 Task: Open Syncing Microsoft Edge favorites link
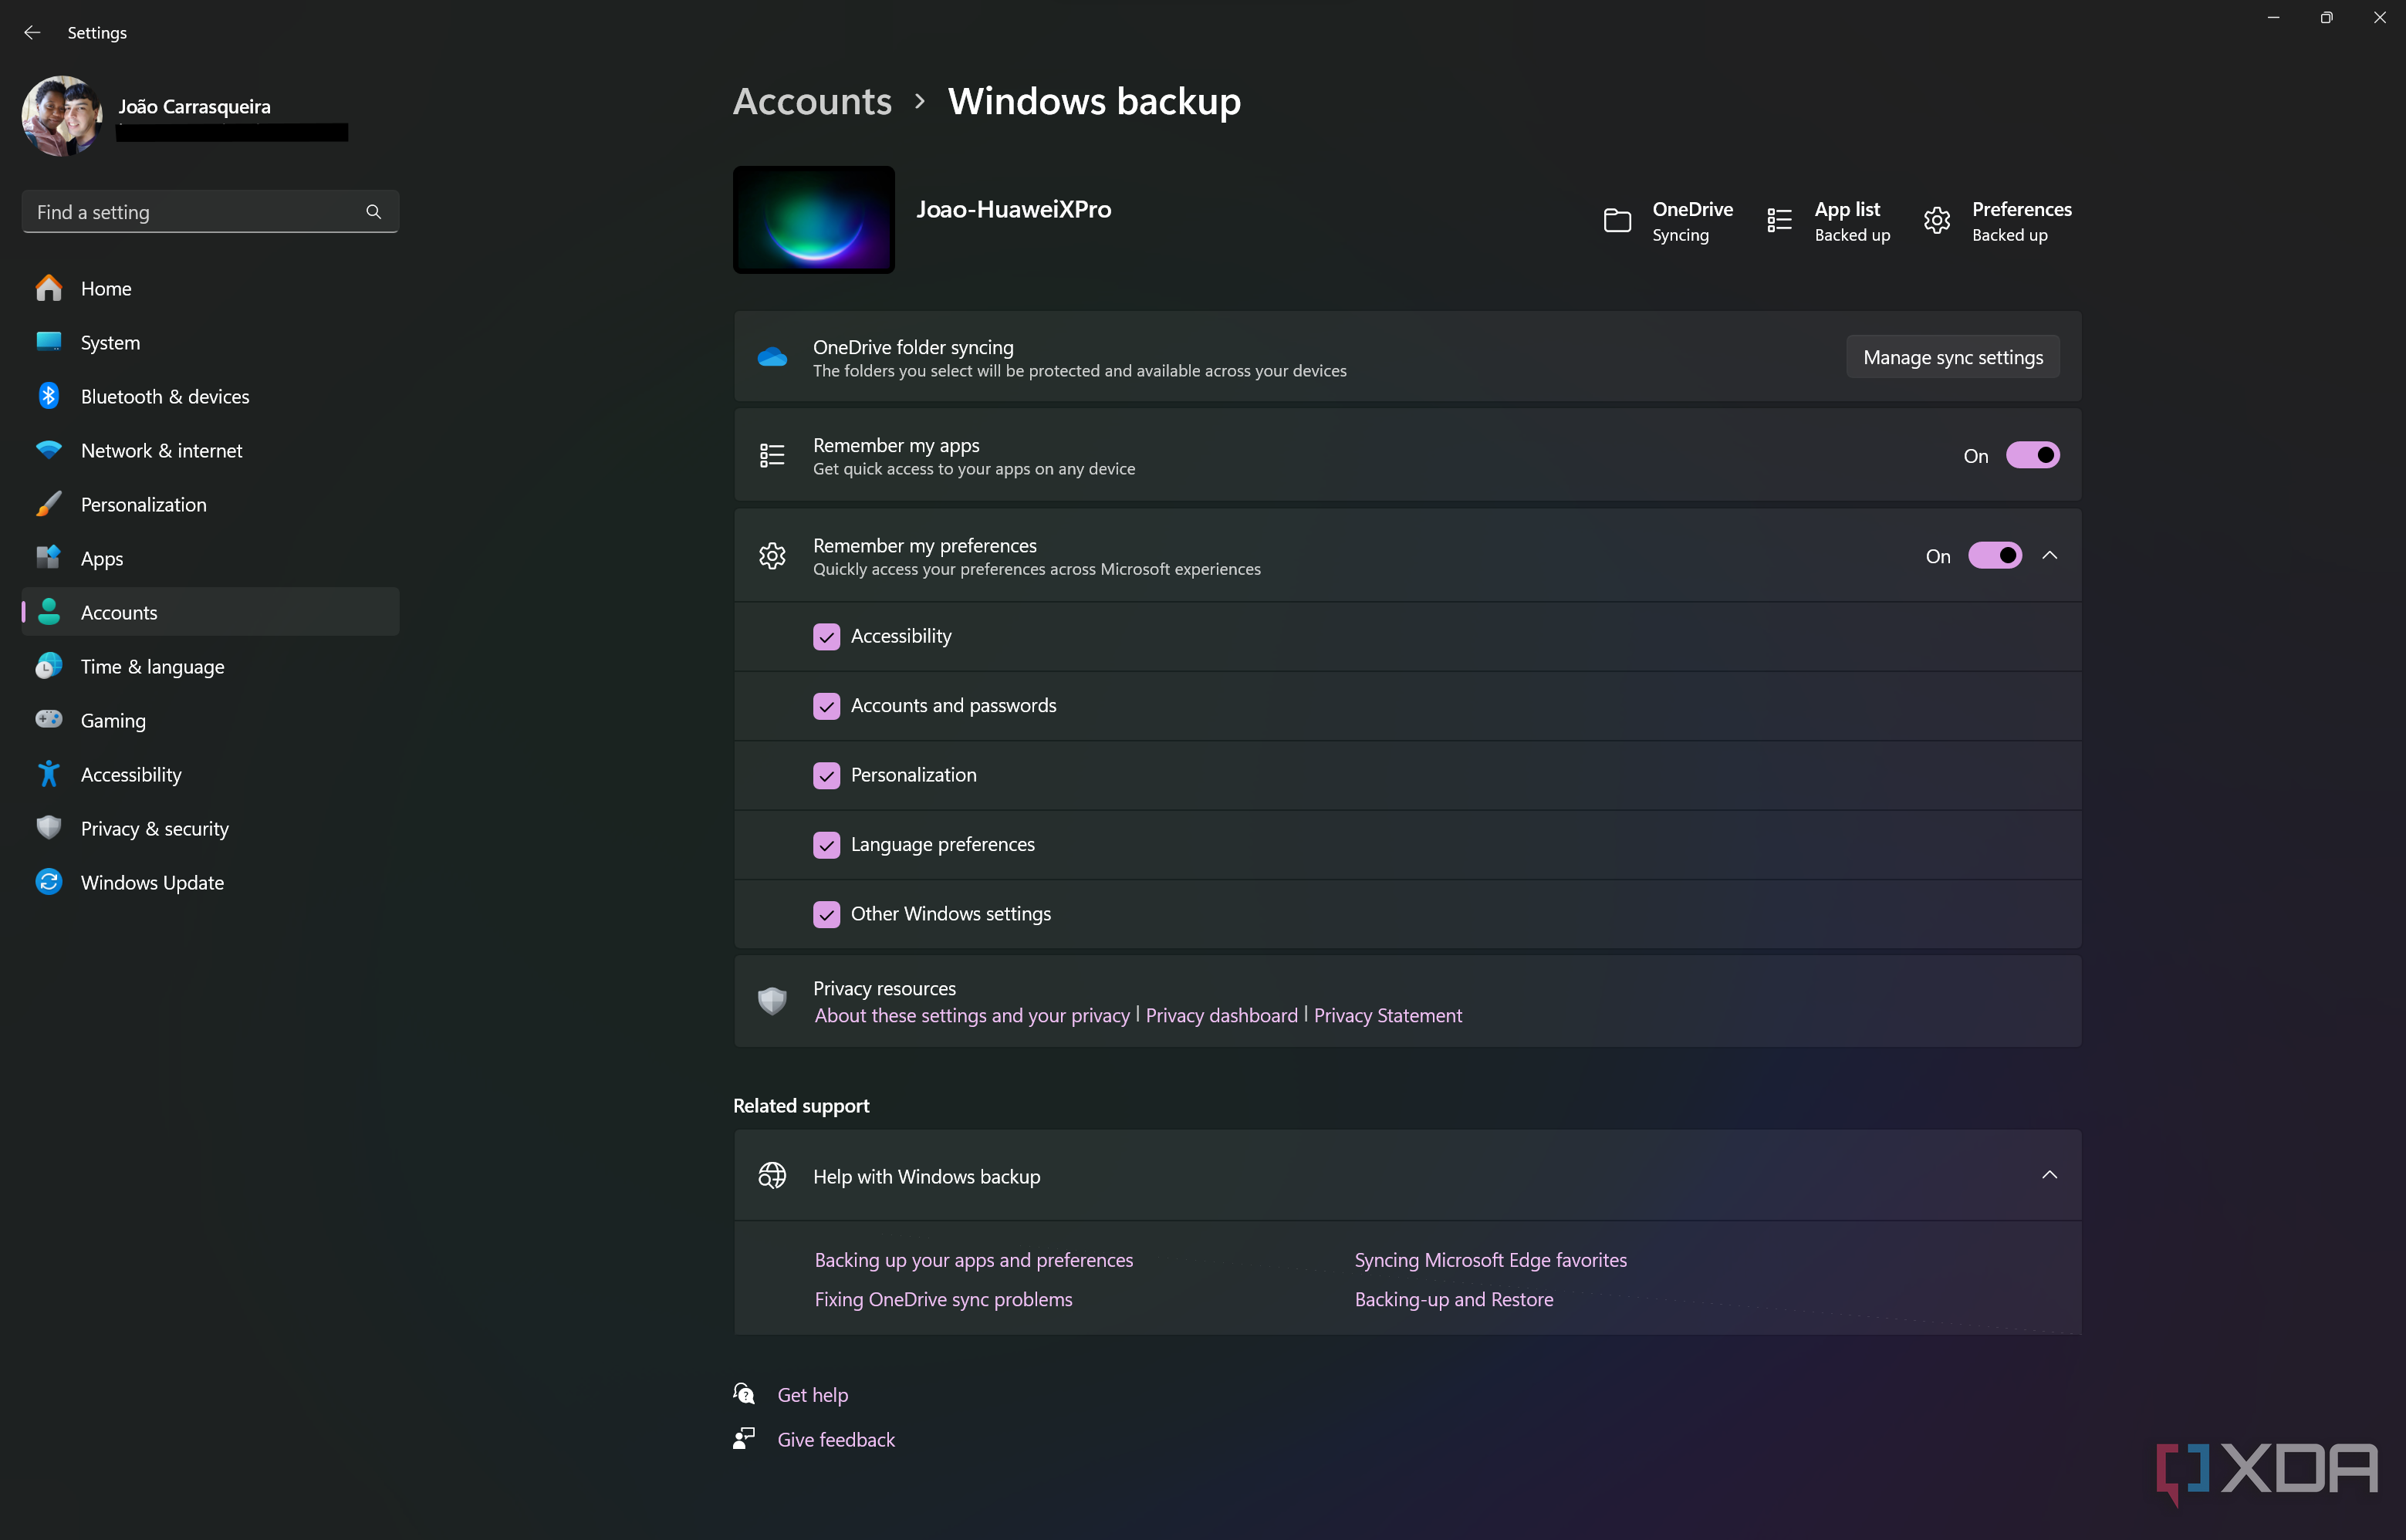1490,1260
